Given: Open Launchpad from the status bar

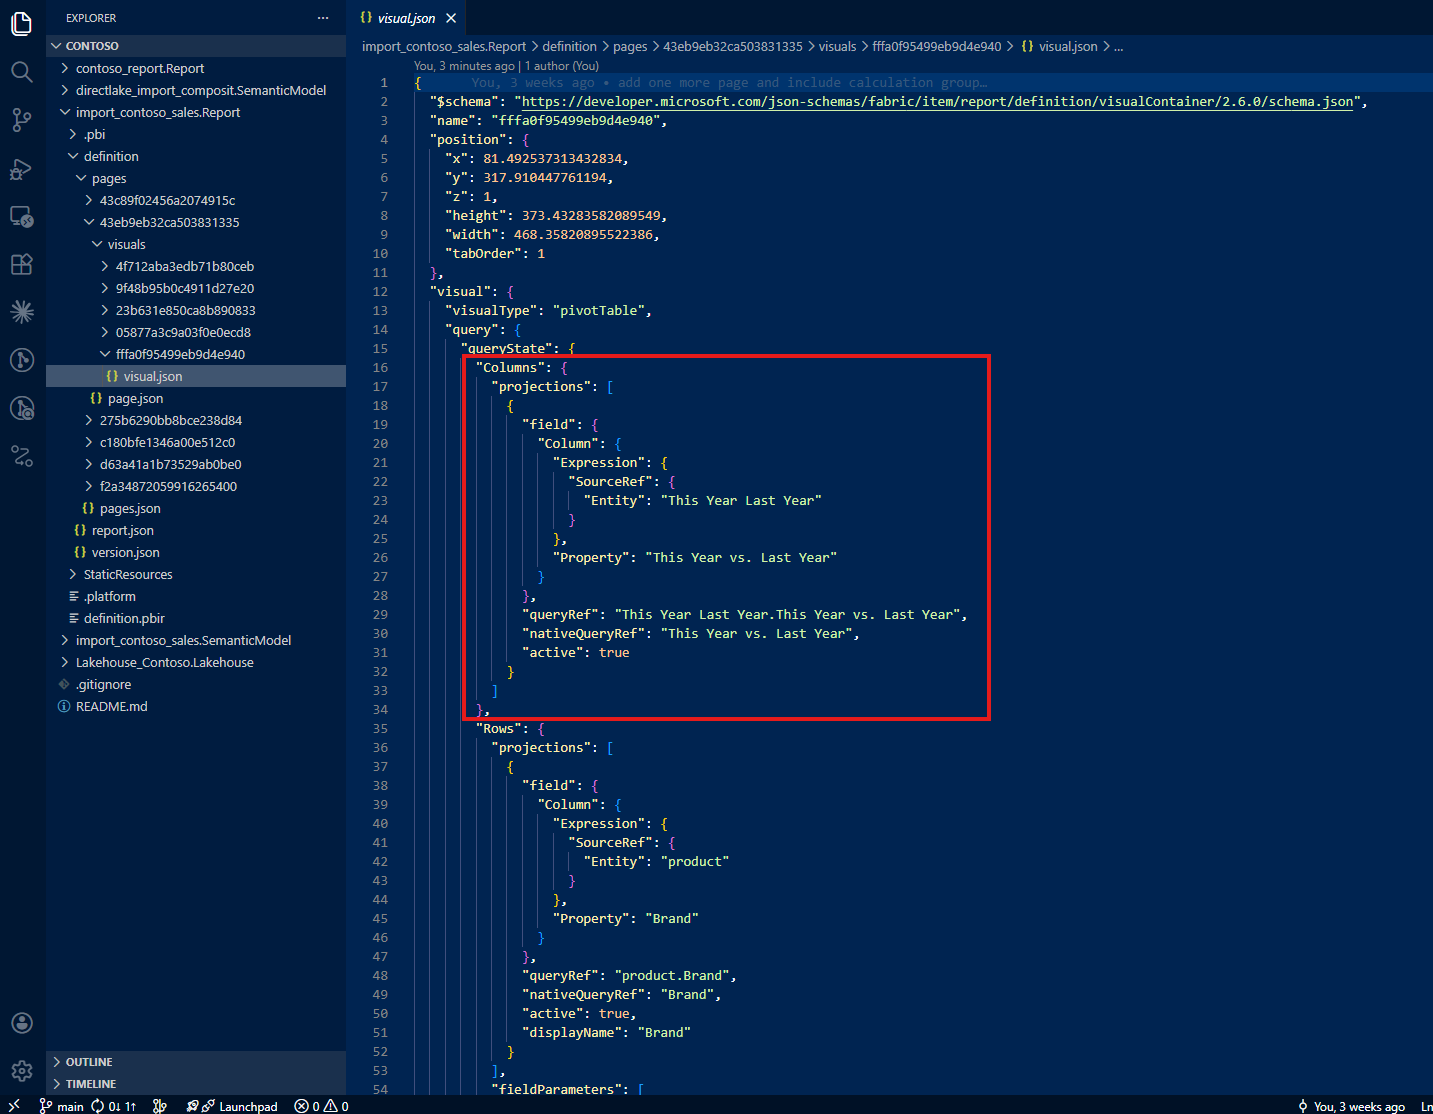Looking at the screenshot, I should [x=232, y=1106].
